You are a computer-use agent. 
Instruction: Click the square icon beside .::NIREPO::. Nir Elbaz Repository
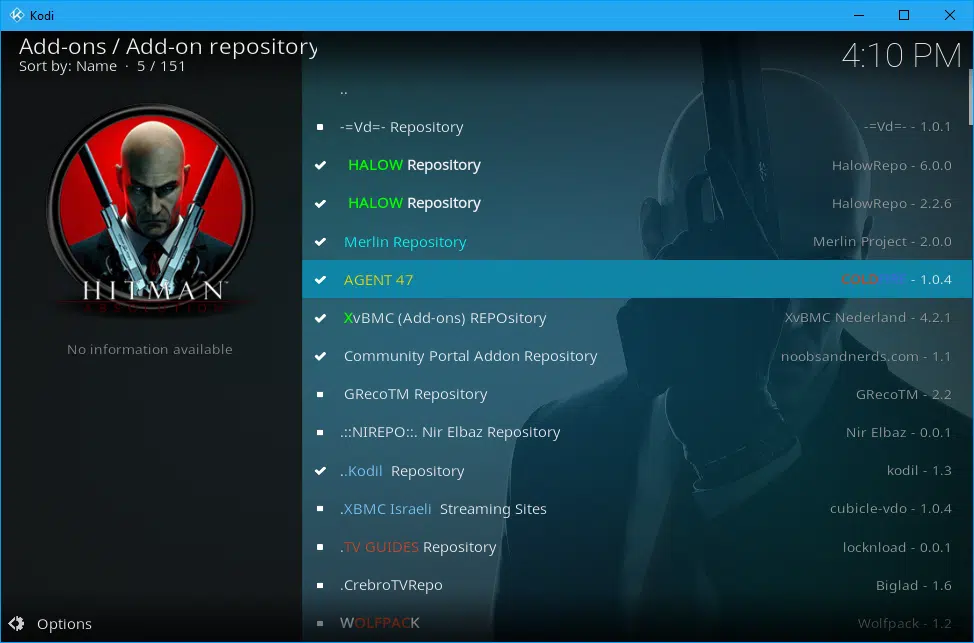click(319, 432)
